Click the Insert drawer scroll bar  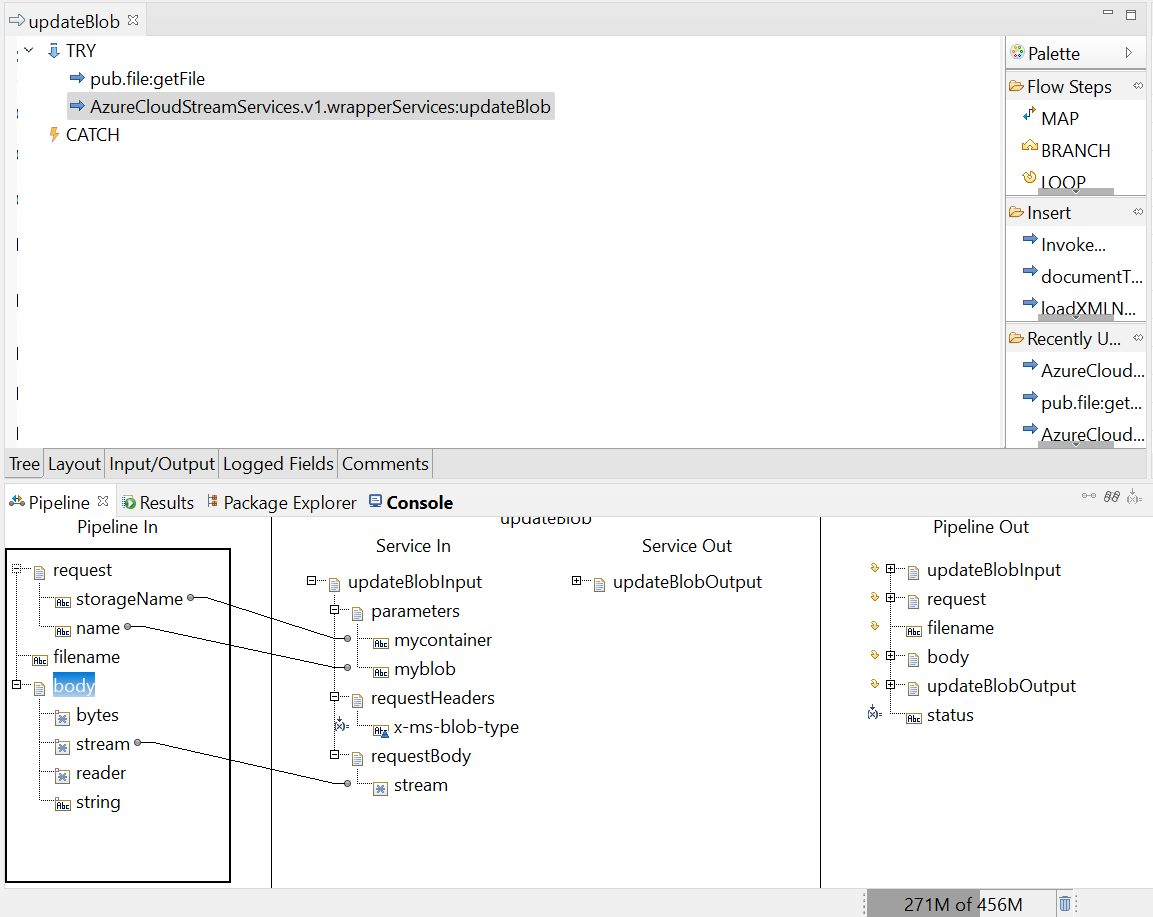pyautogui.click(x=1075, y=318)
